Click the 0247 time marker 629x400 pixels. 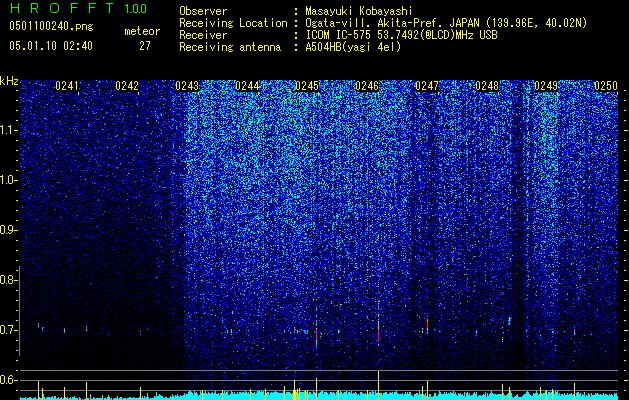[427, 86]
